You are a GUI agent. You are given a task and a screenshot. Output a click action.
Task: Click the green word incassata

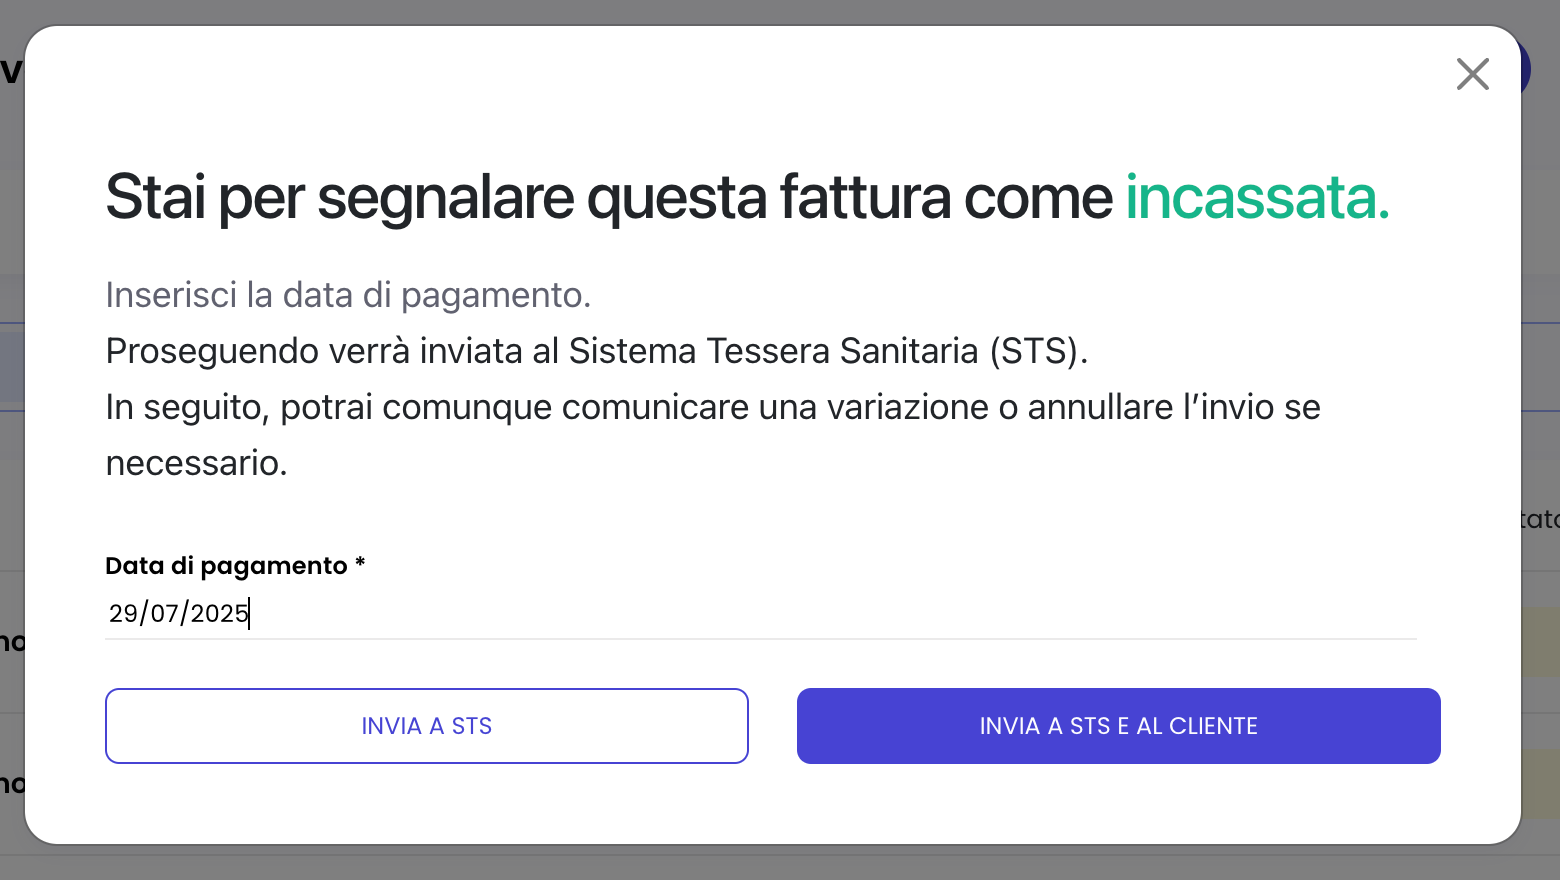(x=1257, y=198)
